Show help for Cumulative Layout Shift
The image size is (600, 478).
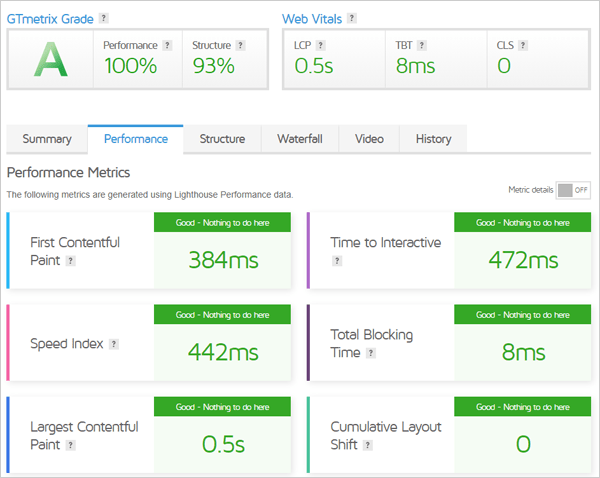(x=369, y=445)
